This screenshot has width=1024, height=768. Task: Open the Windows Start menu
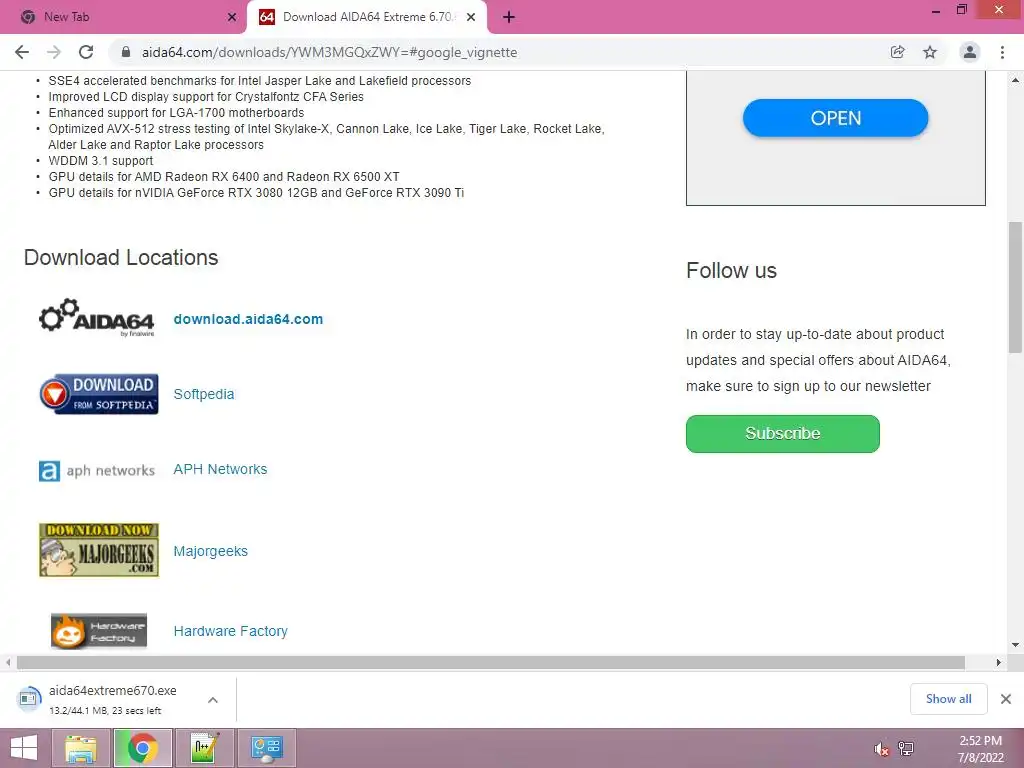click(24, 748)
